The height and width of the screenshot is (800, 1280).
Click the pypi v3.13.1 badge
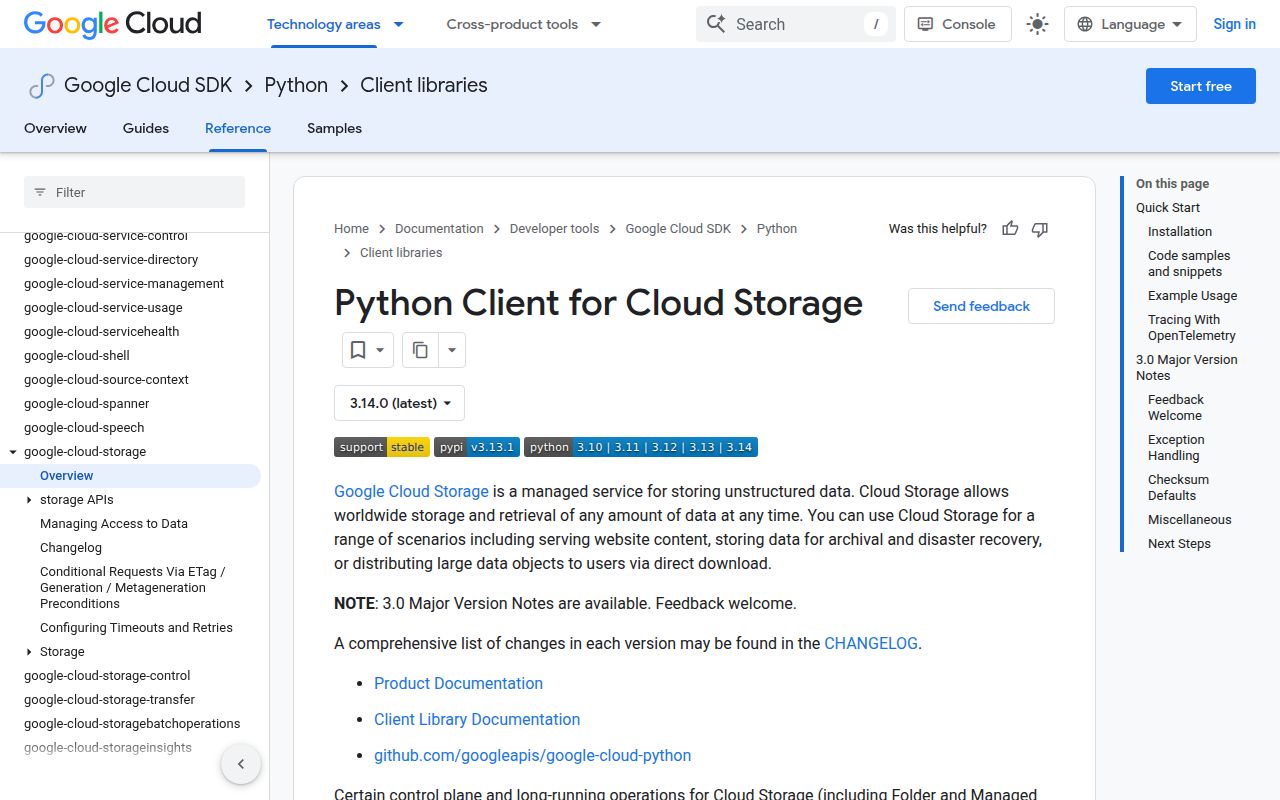coord(477,447)
